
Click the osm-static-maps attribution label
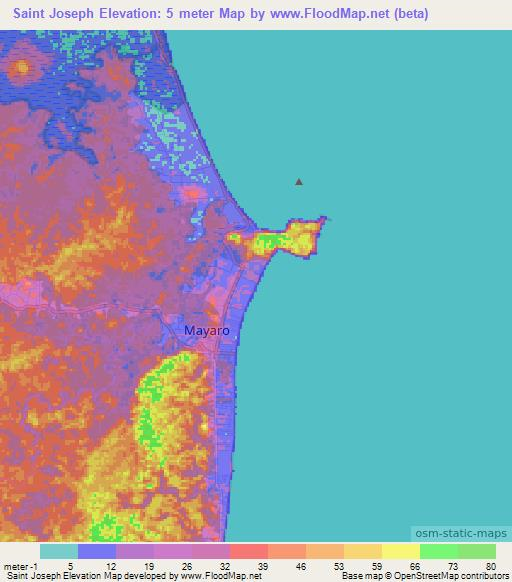click(x=461, y=533)
